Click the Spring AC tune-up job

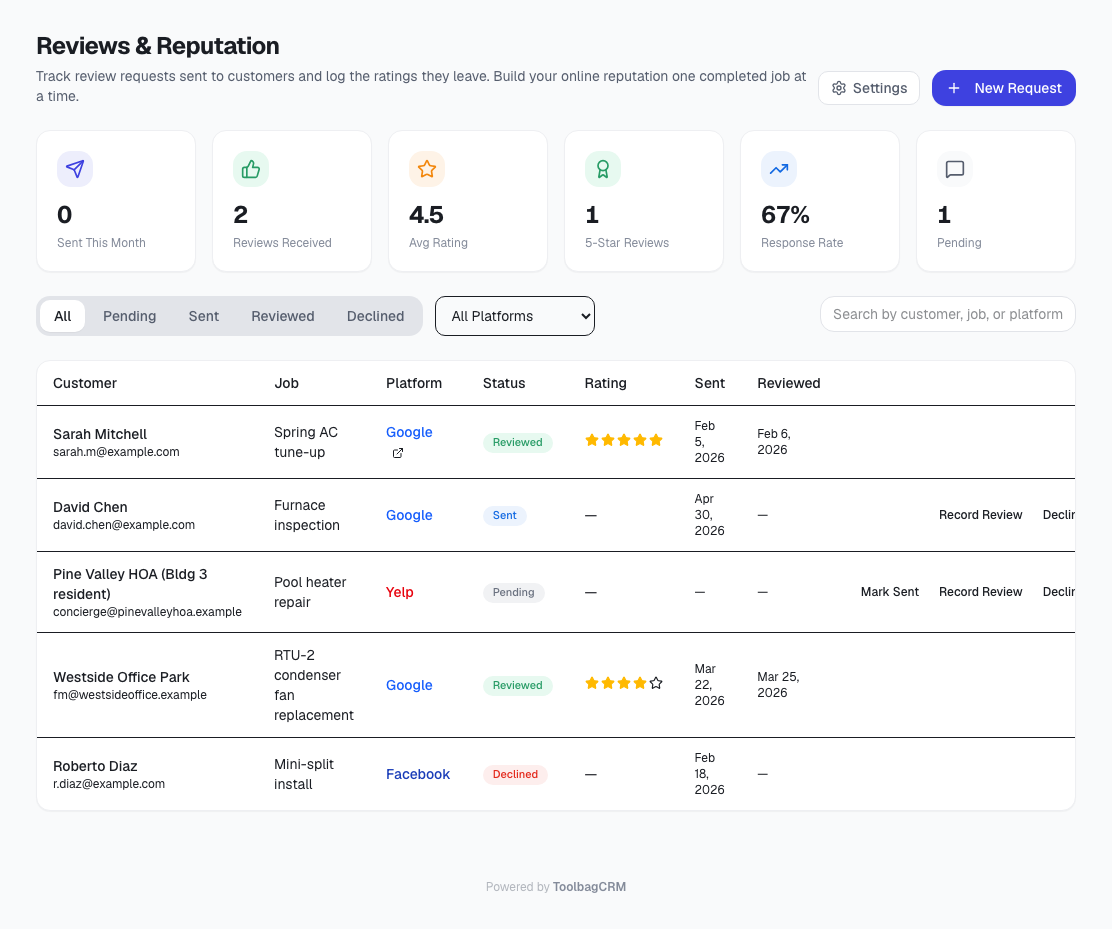(x=306, y=442)
